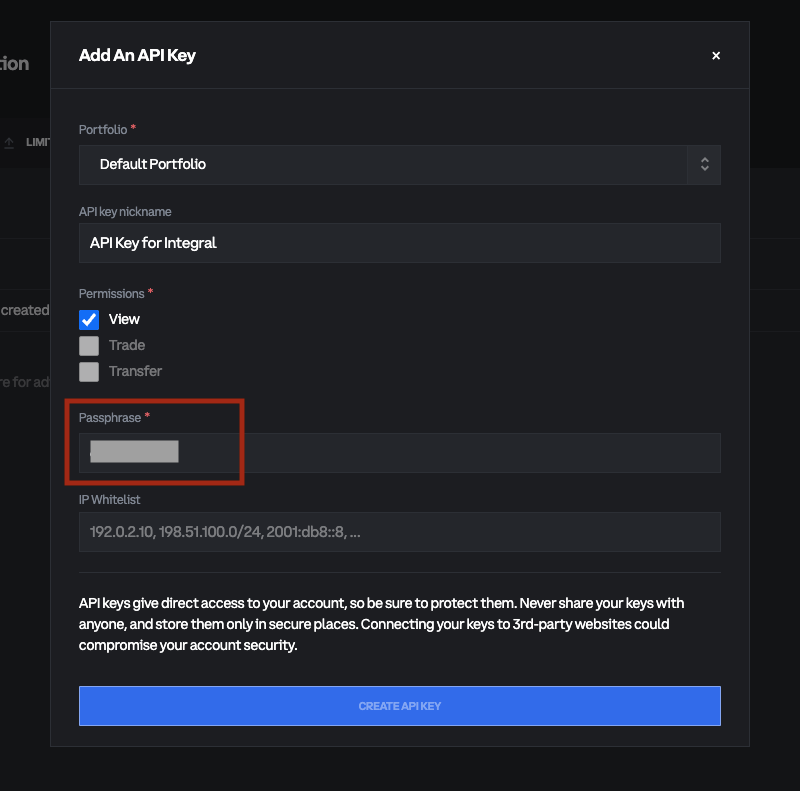Viewport: 800px width, 791px height.
Task: Focus the API key nickname field
Action: coord(400,243)
